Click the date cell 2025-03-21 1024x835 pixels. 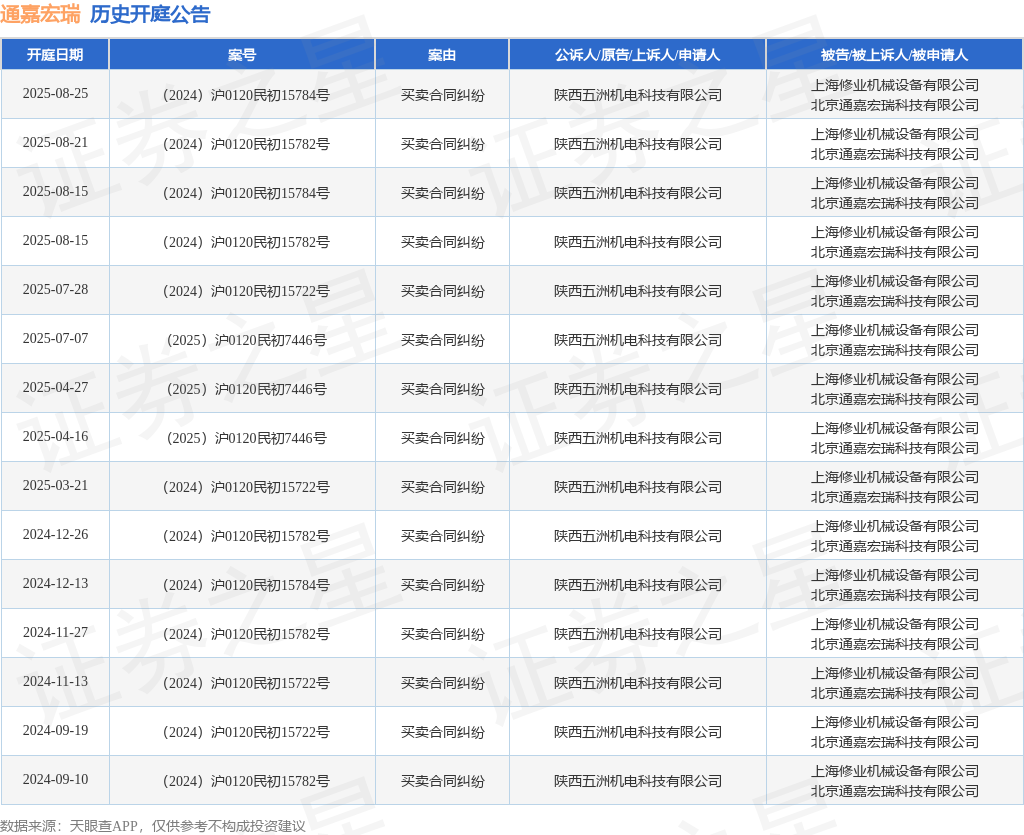coord(56,485)
